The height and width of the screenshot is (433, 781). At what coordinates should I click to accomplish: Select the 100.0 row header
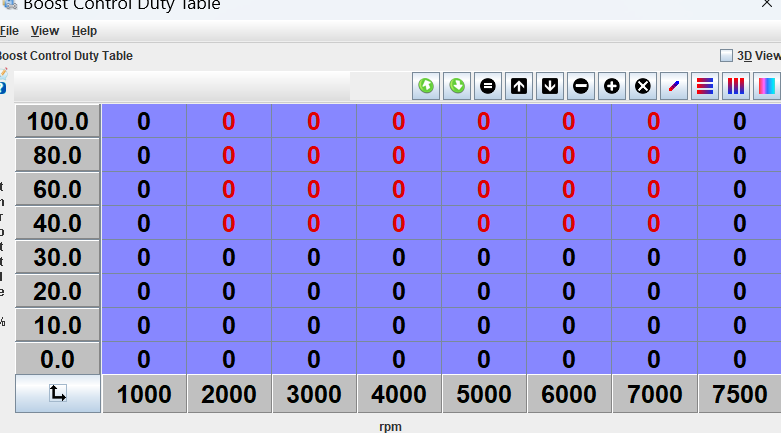coord(58,122)
